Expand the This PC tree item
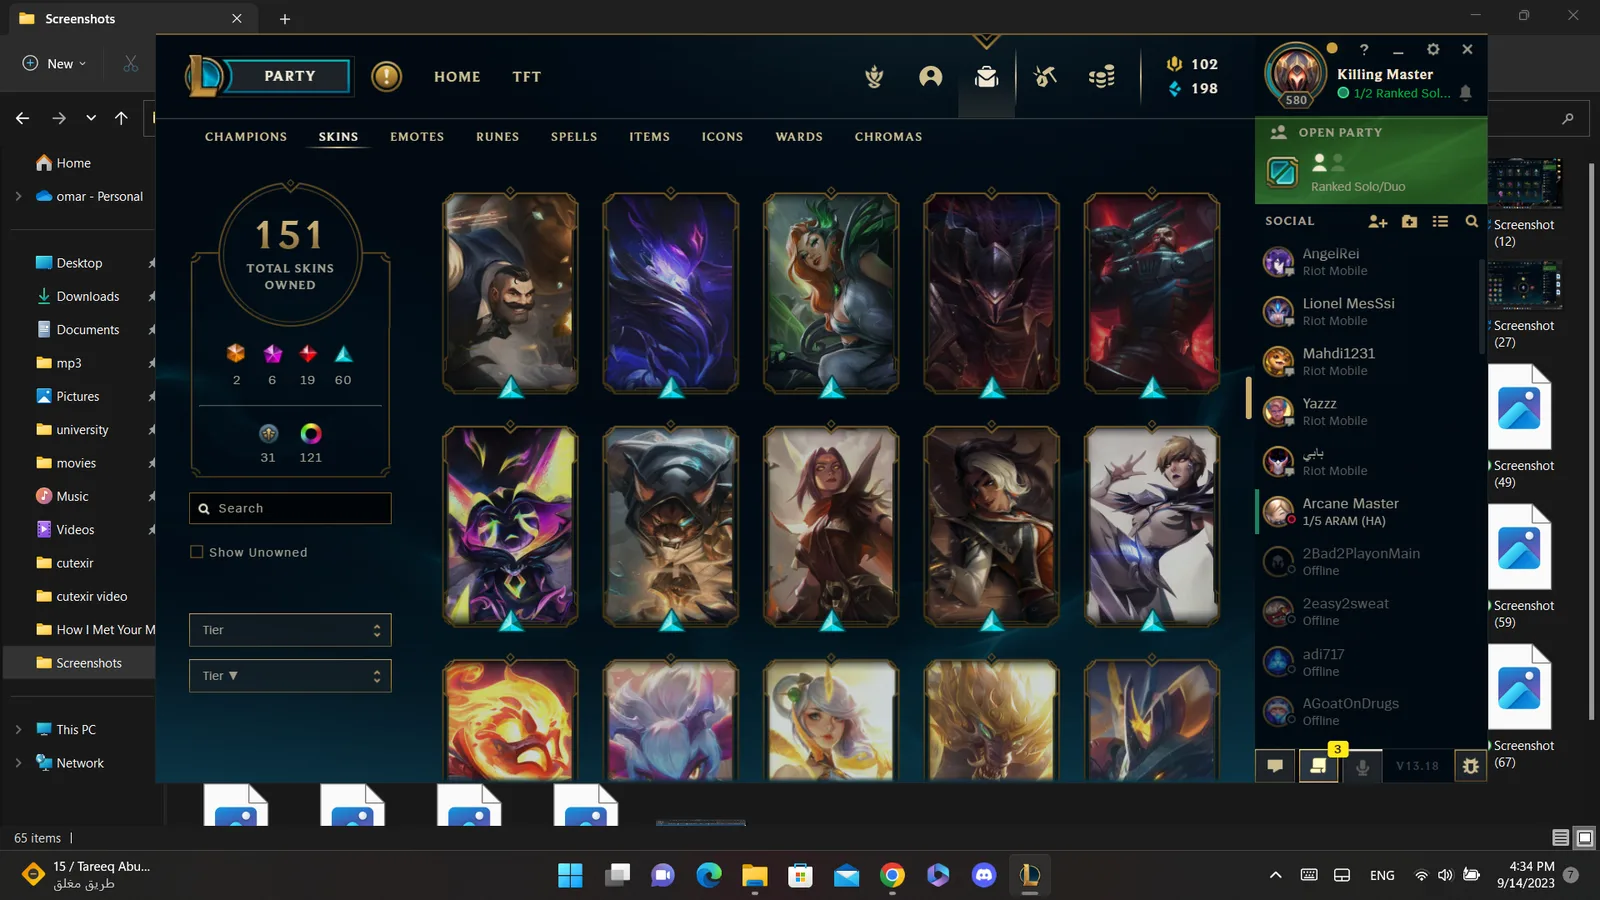Screen dimensions: 1600x900 click(18, 729)
